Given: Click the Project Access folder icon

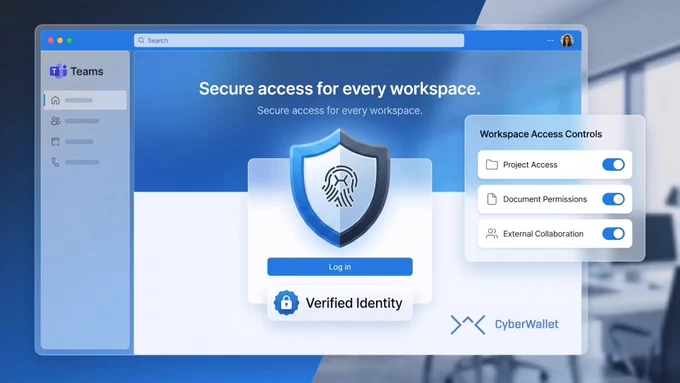Looking at the screenshot, I should pyautogui.click(x=492, y=165).
